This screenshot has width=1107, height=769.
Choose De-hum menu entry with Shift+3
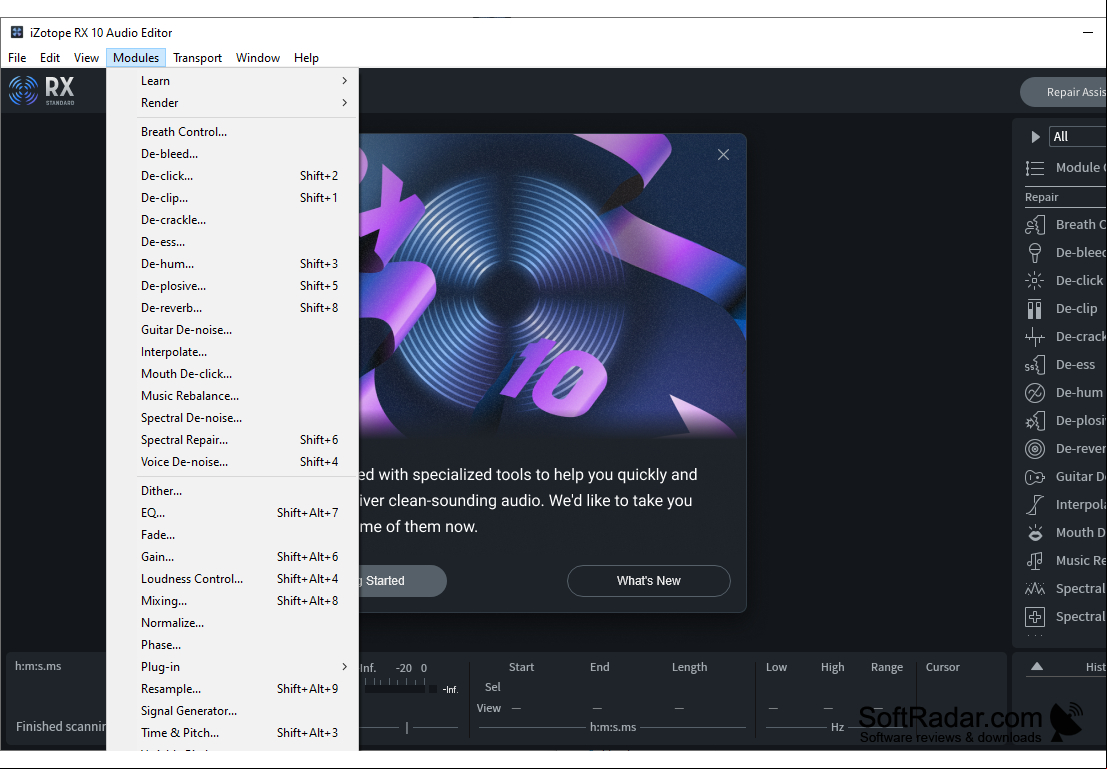232,263
